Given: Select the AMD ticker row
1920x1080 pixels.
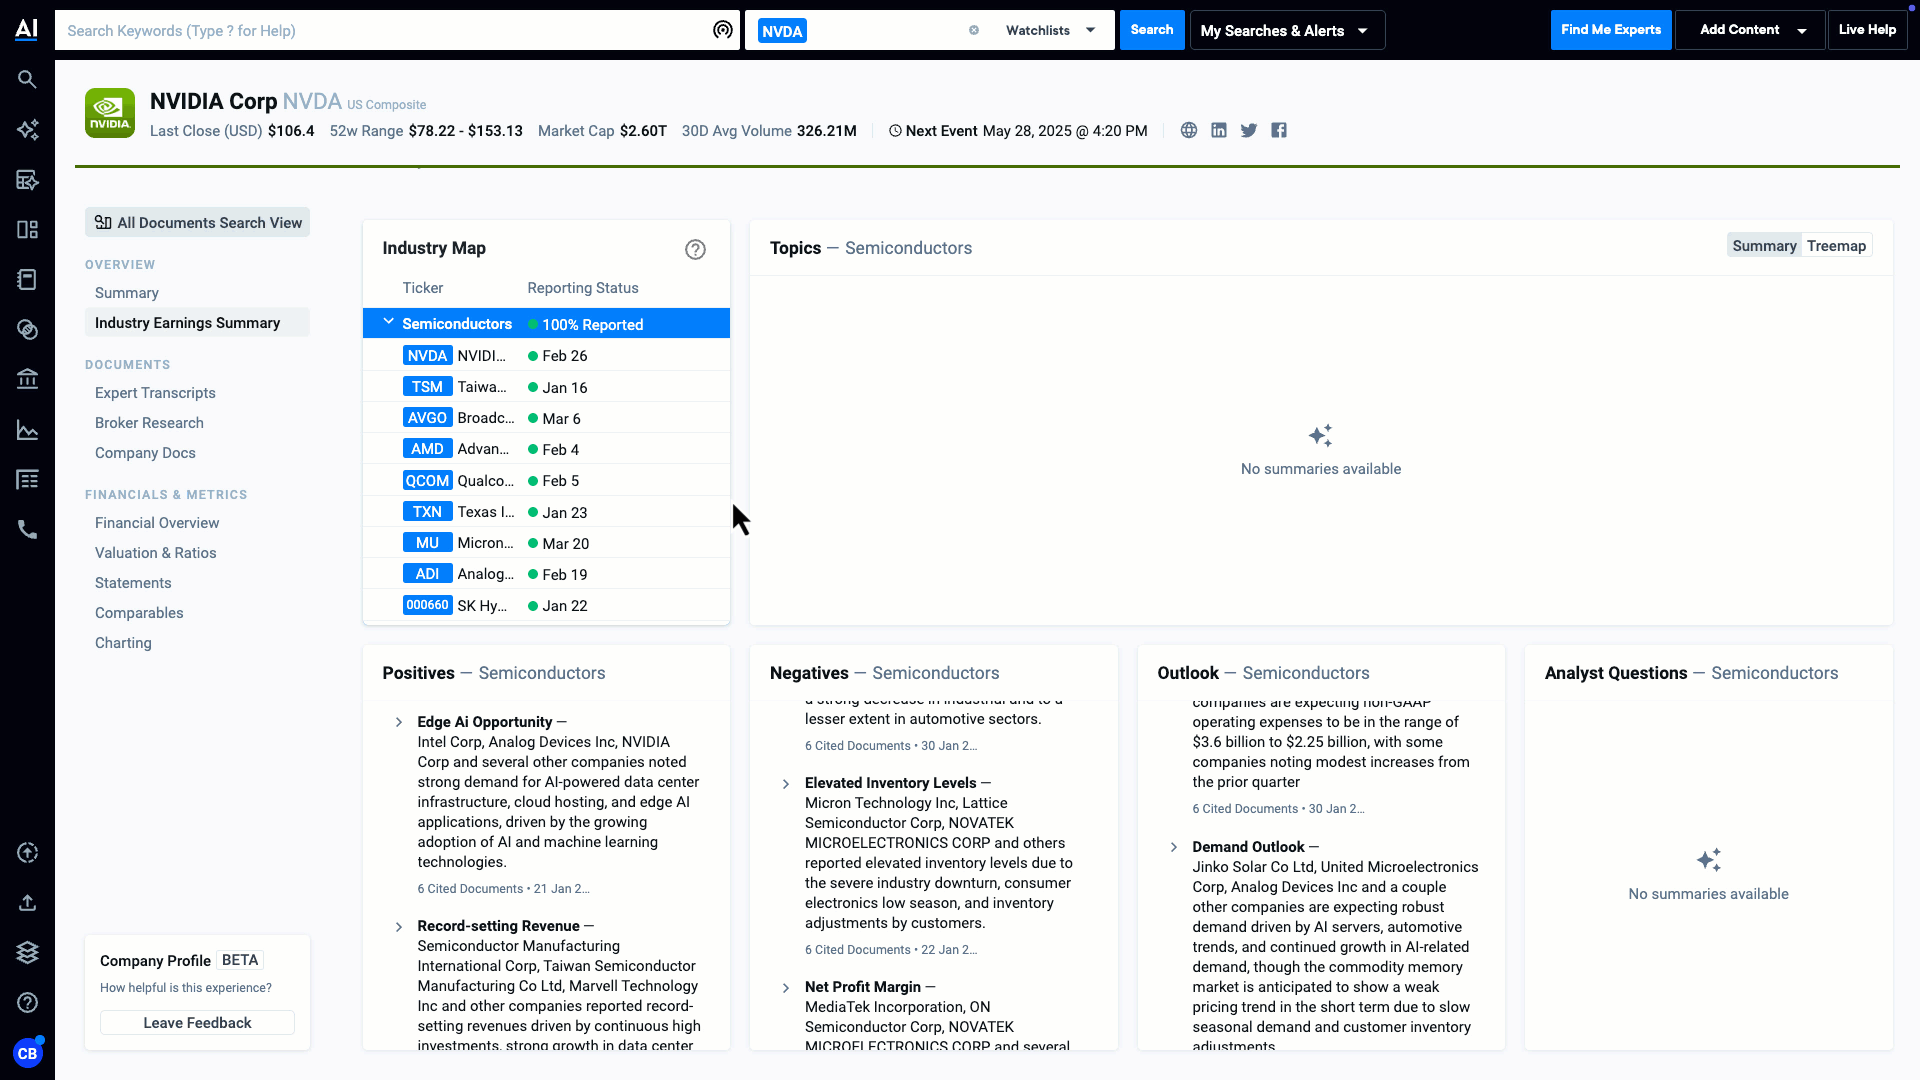Looking at the screenshot, I should pyautogui.click(x=546, y=449).
